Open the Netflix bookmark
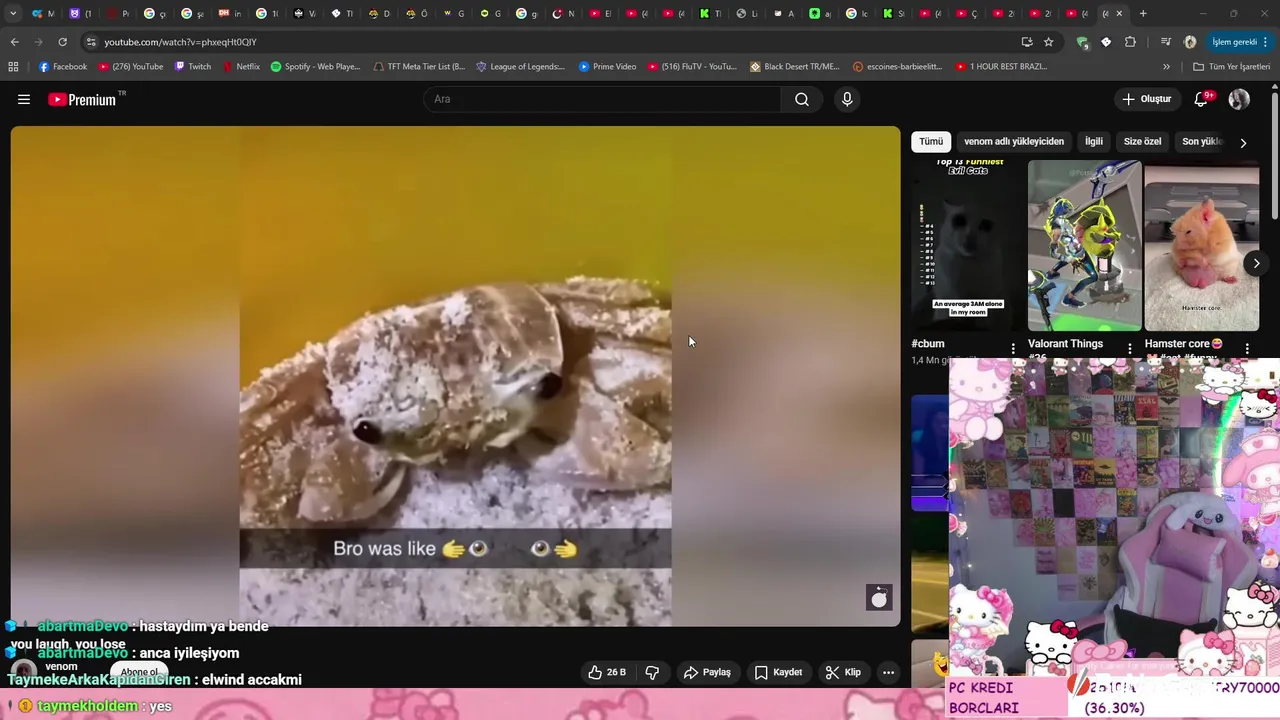 point(241,67)
